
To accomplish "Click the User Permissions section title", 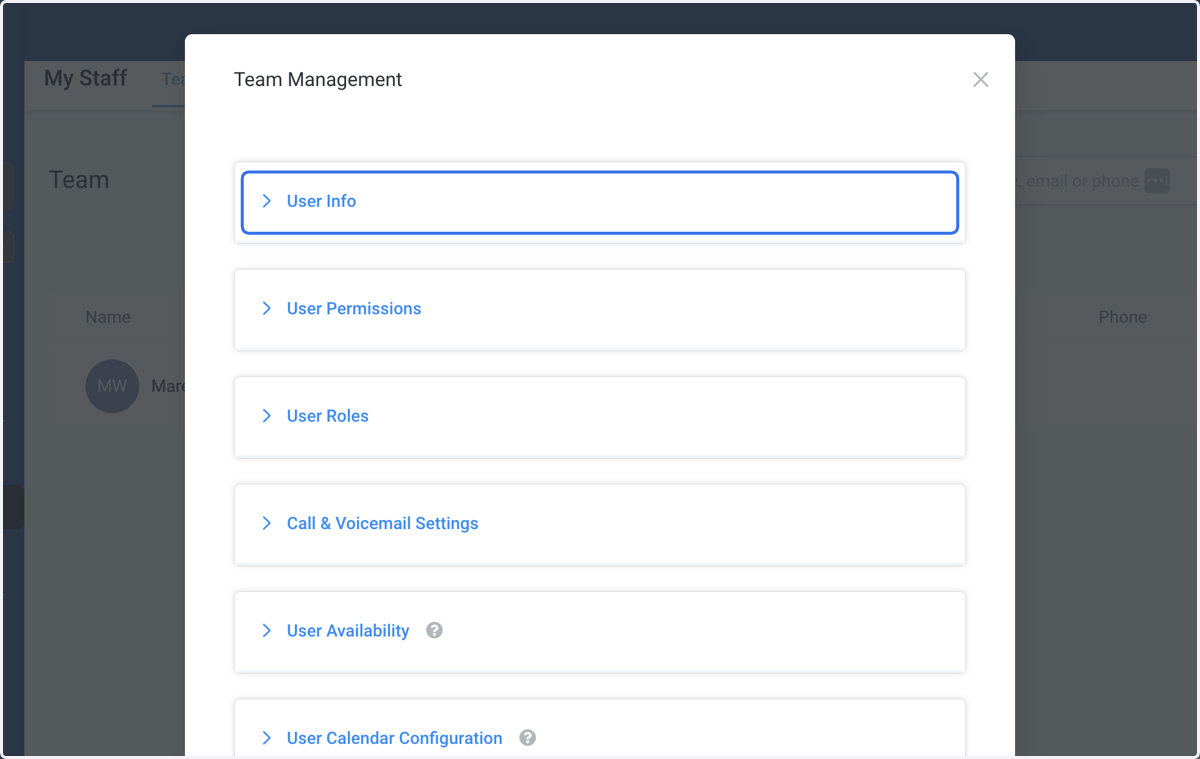I will coord(354,308).
